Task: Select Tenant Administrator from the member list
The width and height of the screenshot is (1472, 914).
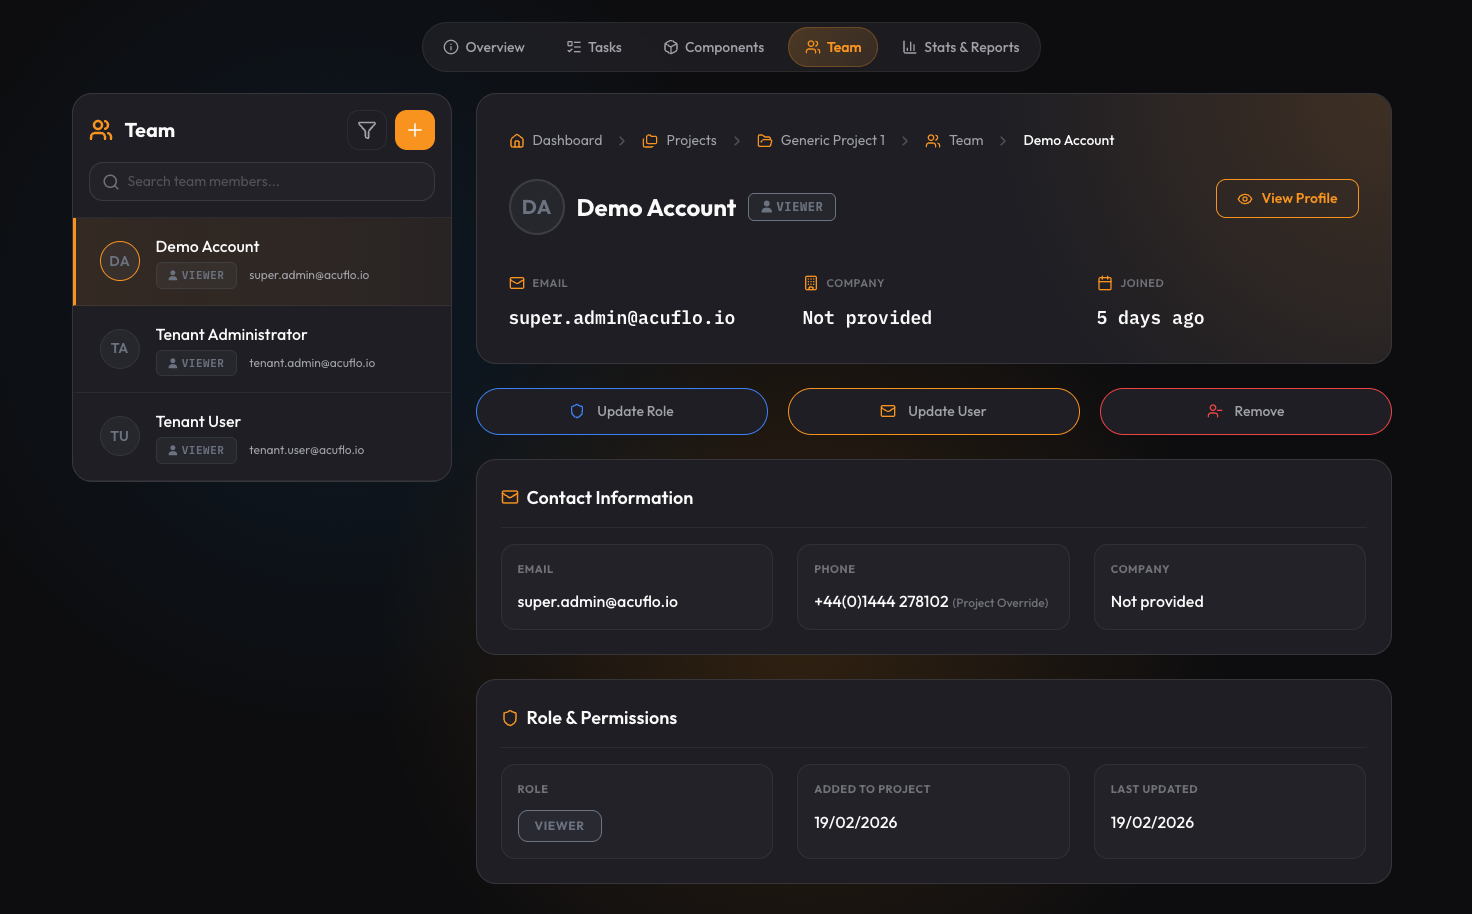Action: tap(262, 348)
